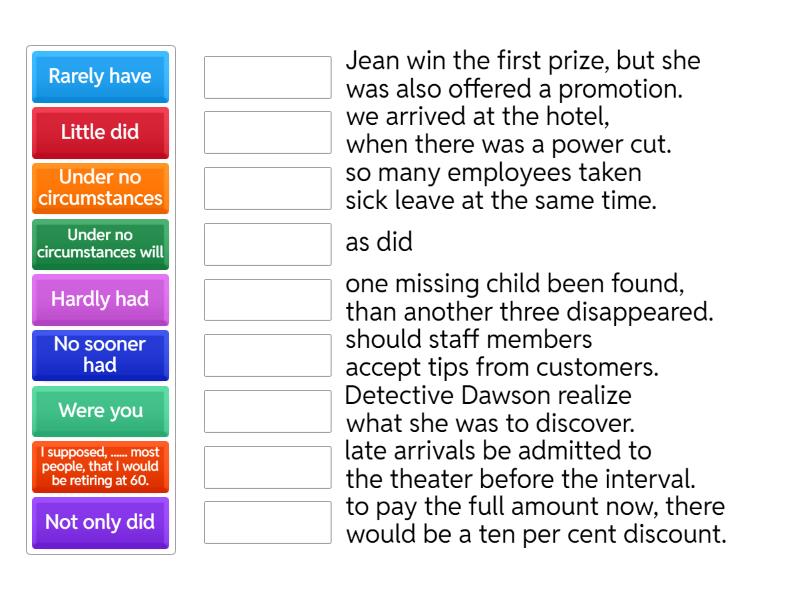Choose the pink 'Hardly had' tile
The image size is (800, 600).
coord(100,299)
